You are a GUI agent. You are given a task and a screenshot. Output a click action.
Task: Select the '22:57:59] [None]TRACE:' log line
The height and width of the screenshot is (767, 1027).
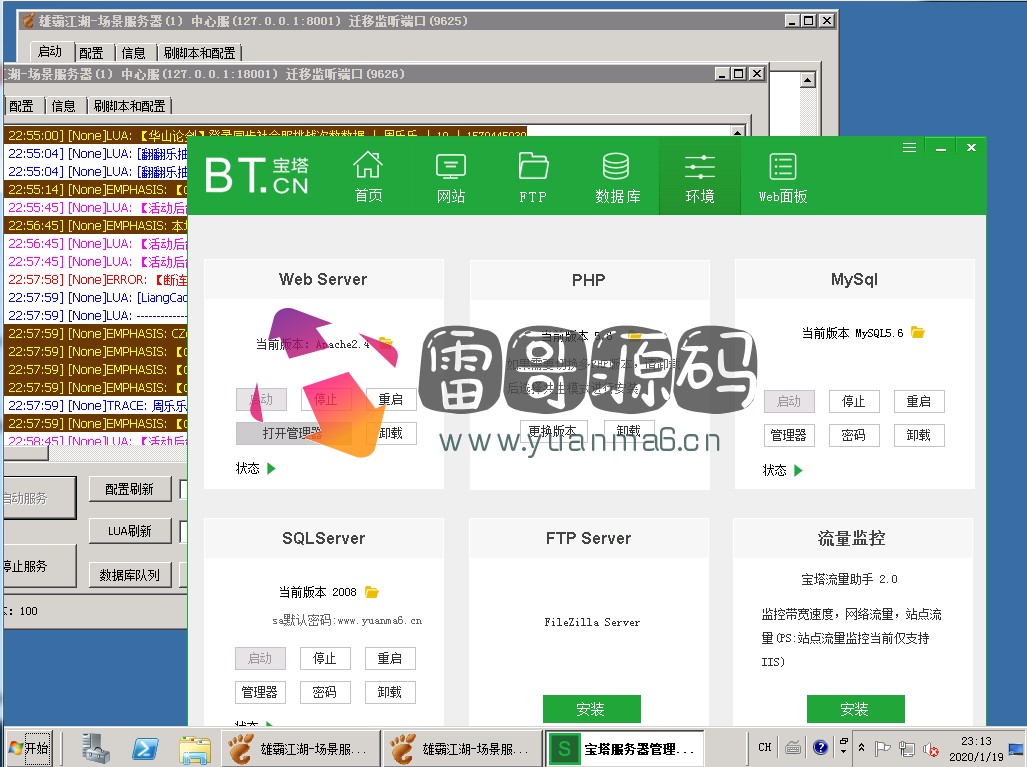coord(96,405)
